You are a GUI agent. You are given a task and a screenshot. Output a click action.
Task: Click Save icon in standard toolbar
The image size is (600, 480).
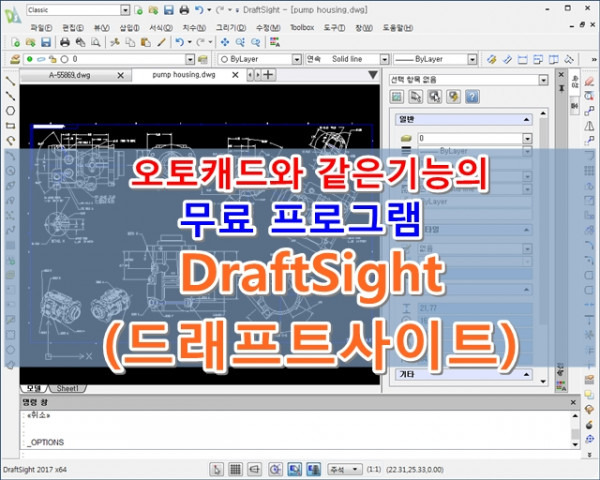click(46, 42)
